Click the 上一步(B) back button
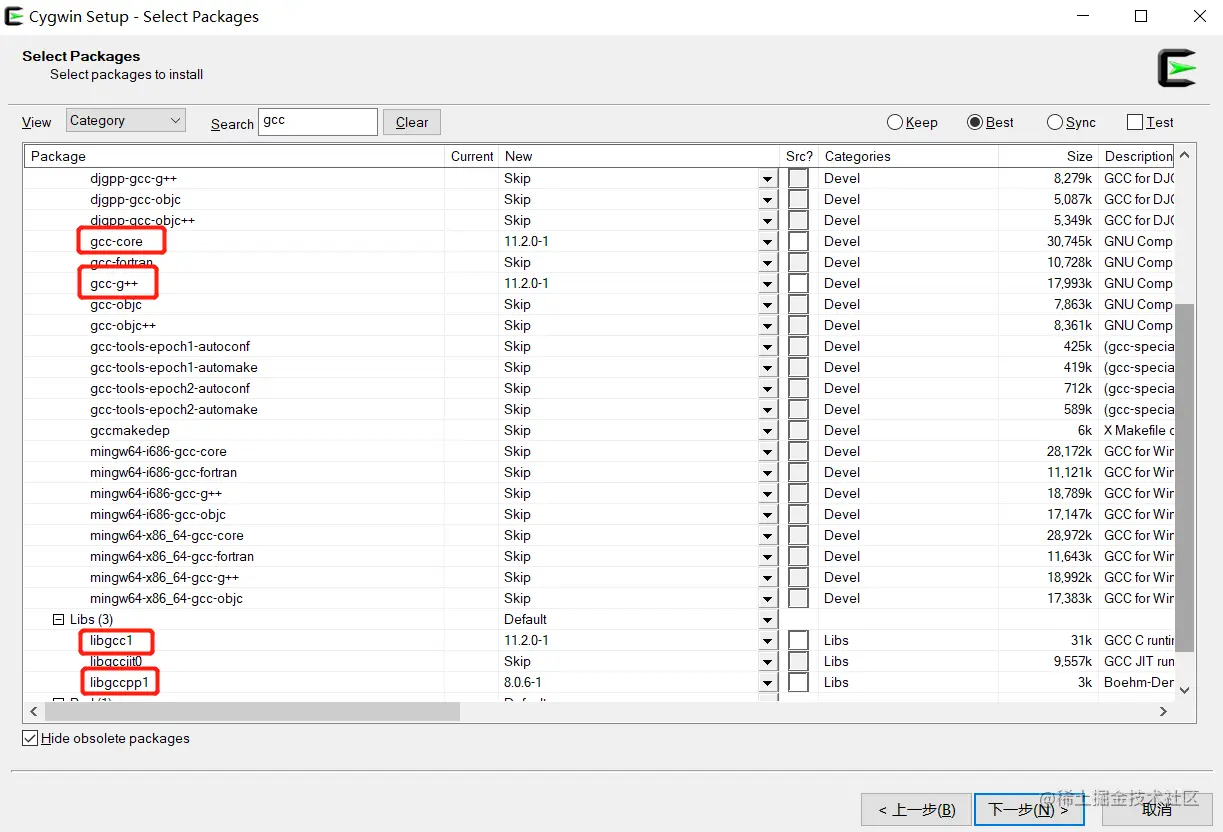This screenshot has height=832, width=1223. click(x=917, y=809)
